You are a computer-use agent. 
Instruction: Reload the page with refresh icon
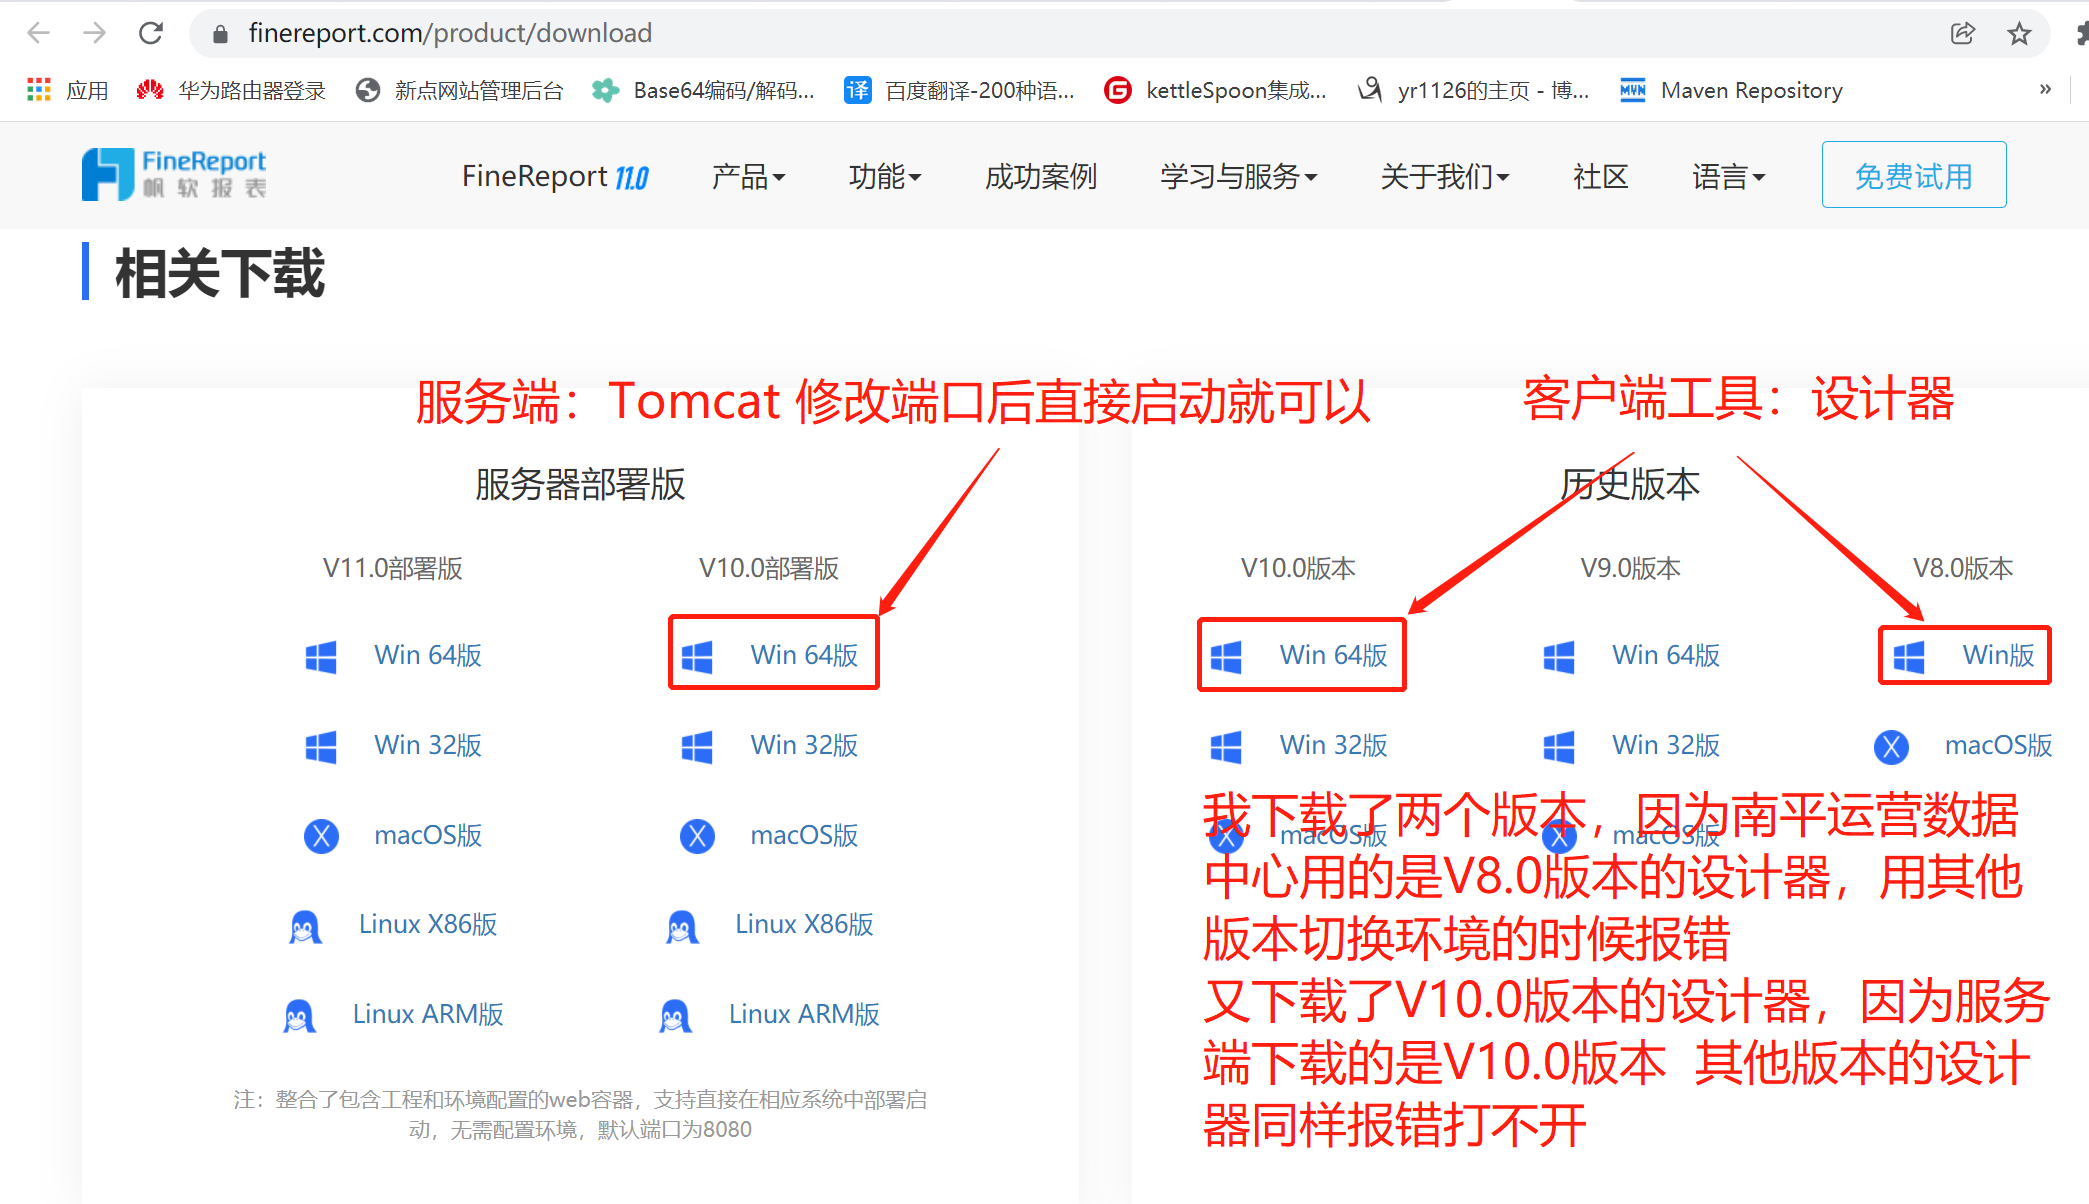151,33
